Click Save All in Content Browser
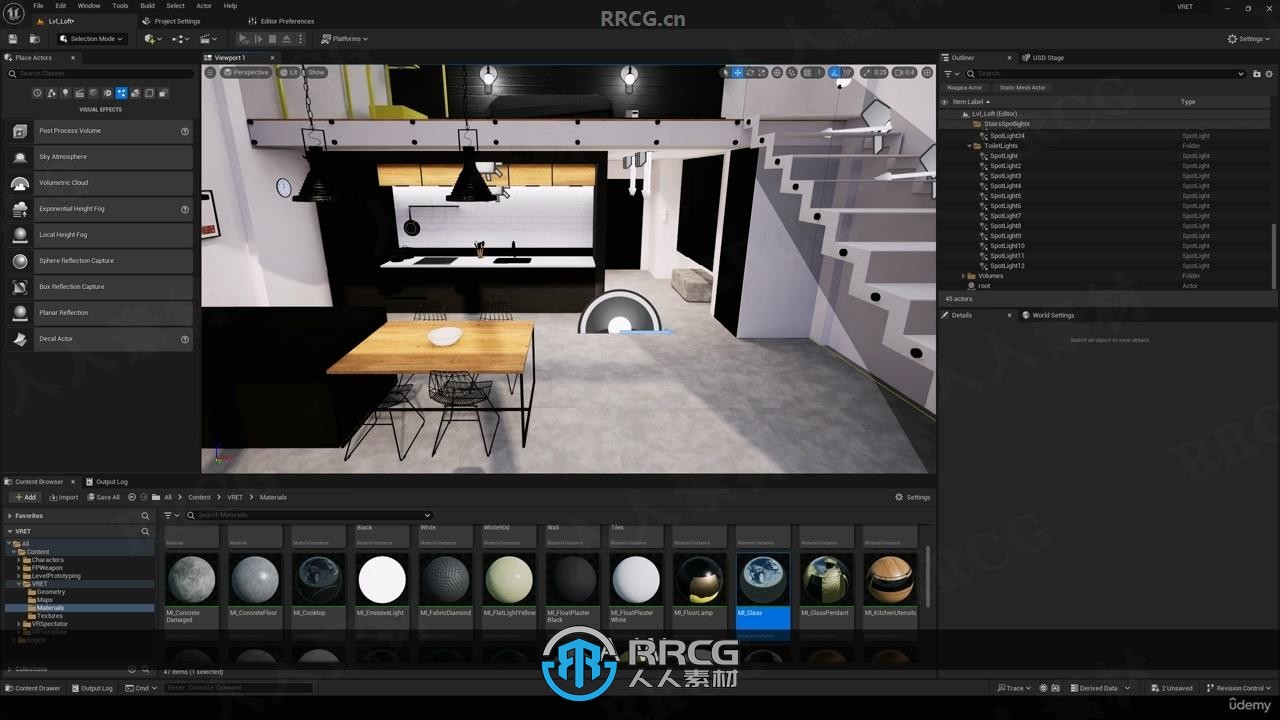Screen dimensions: 1280x720 pos(103,497)
